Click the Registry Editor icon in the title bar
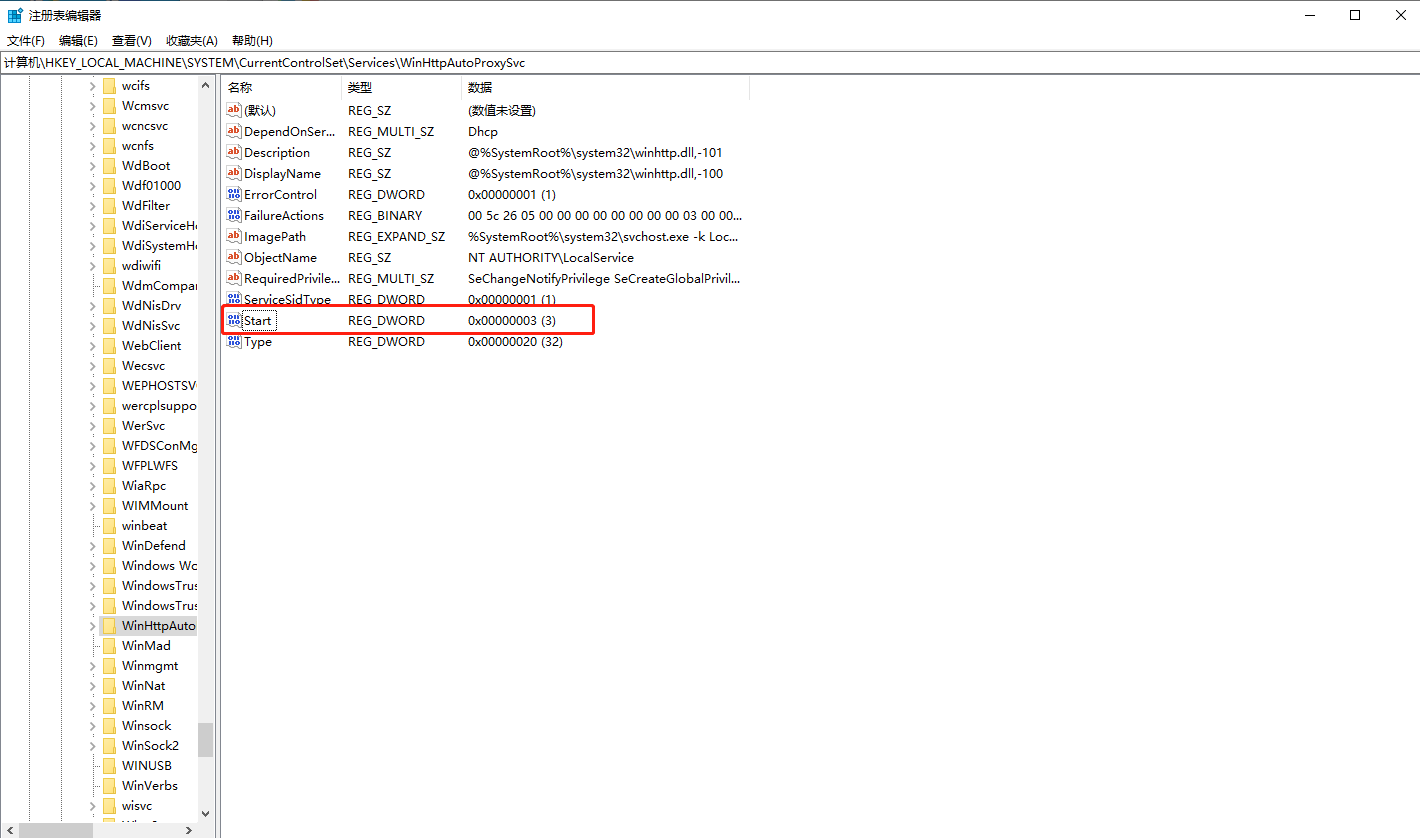 point(14,14)
